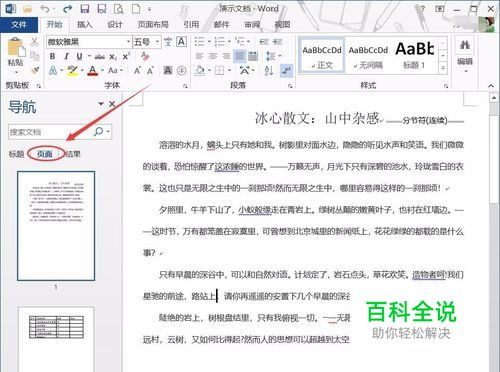Open the 五号 font size dropdown
The height and width of the screenshot is (372, 500).
[158, 42]
